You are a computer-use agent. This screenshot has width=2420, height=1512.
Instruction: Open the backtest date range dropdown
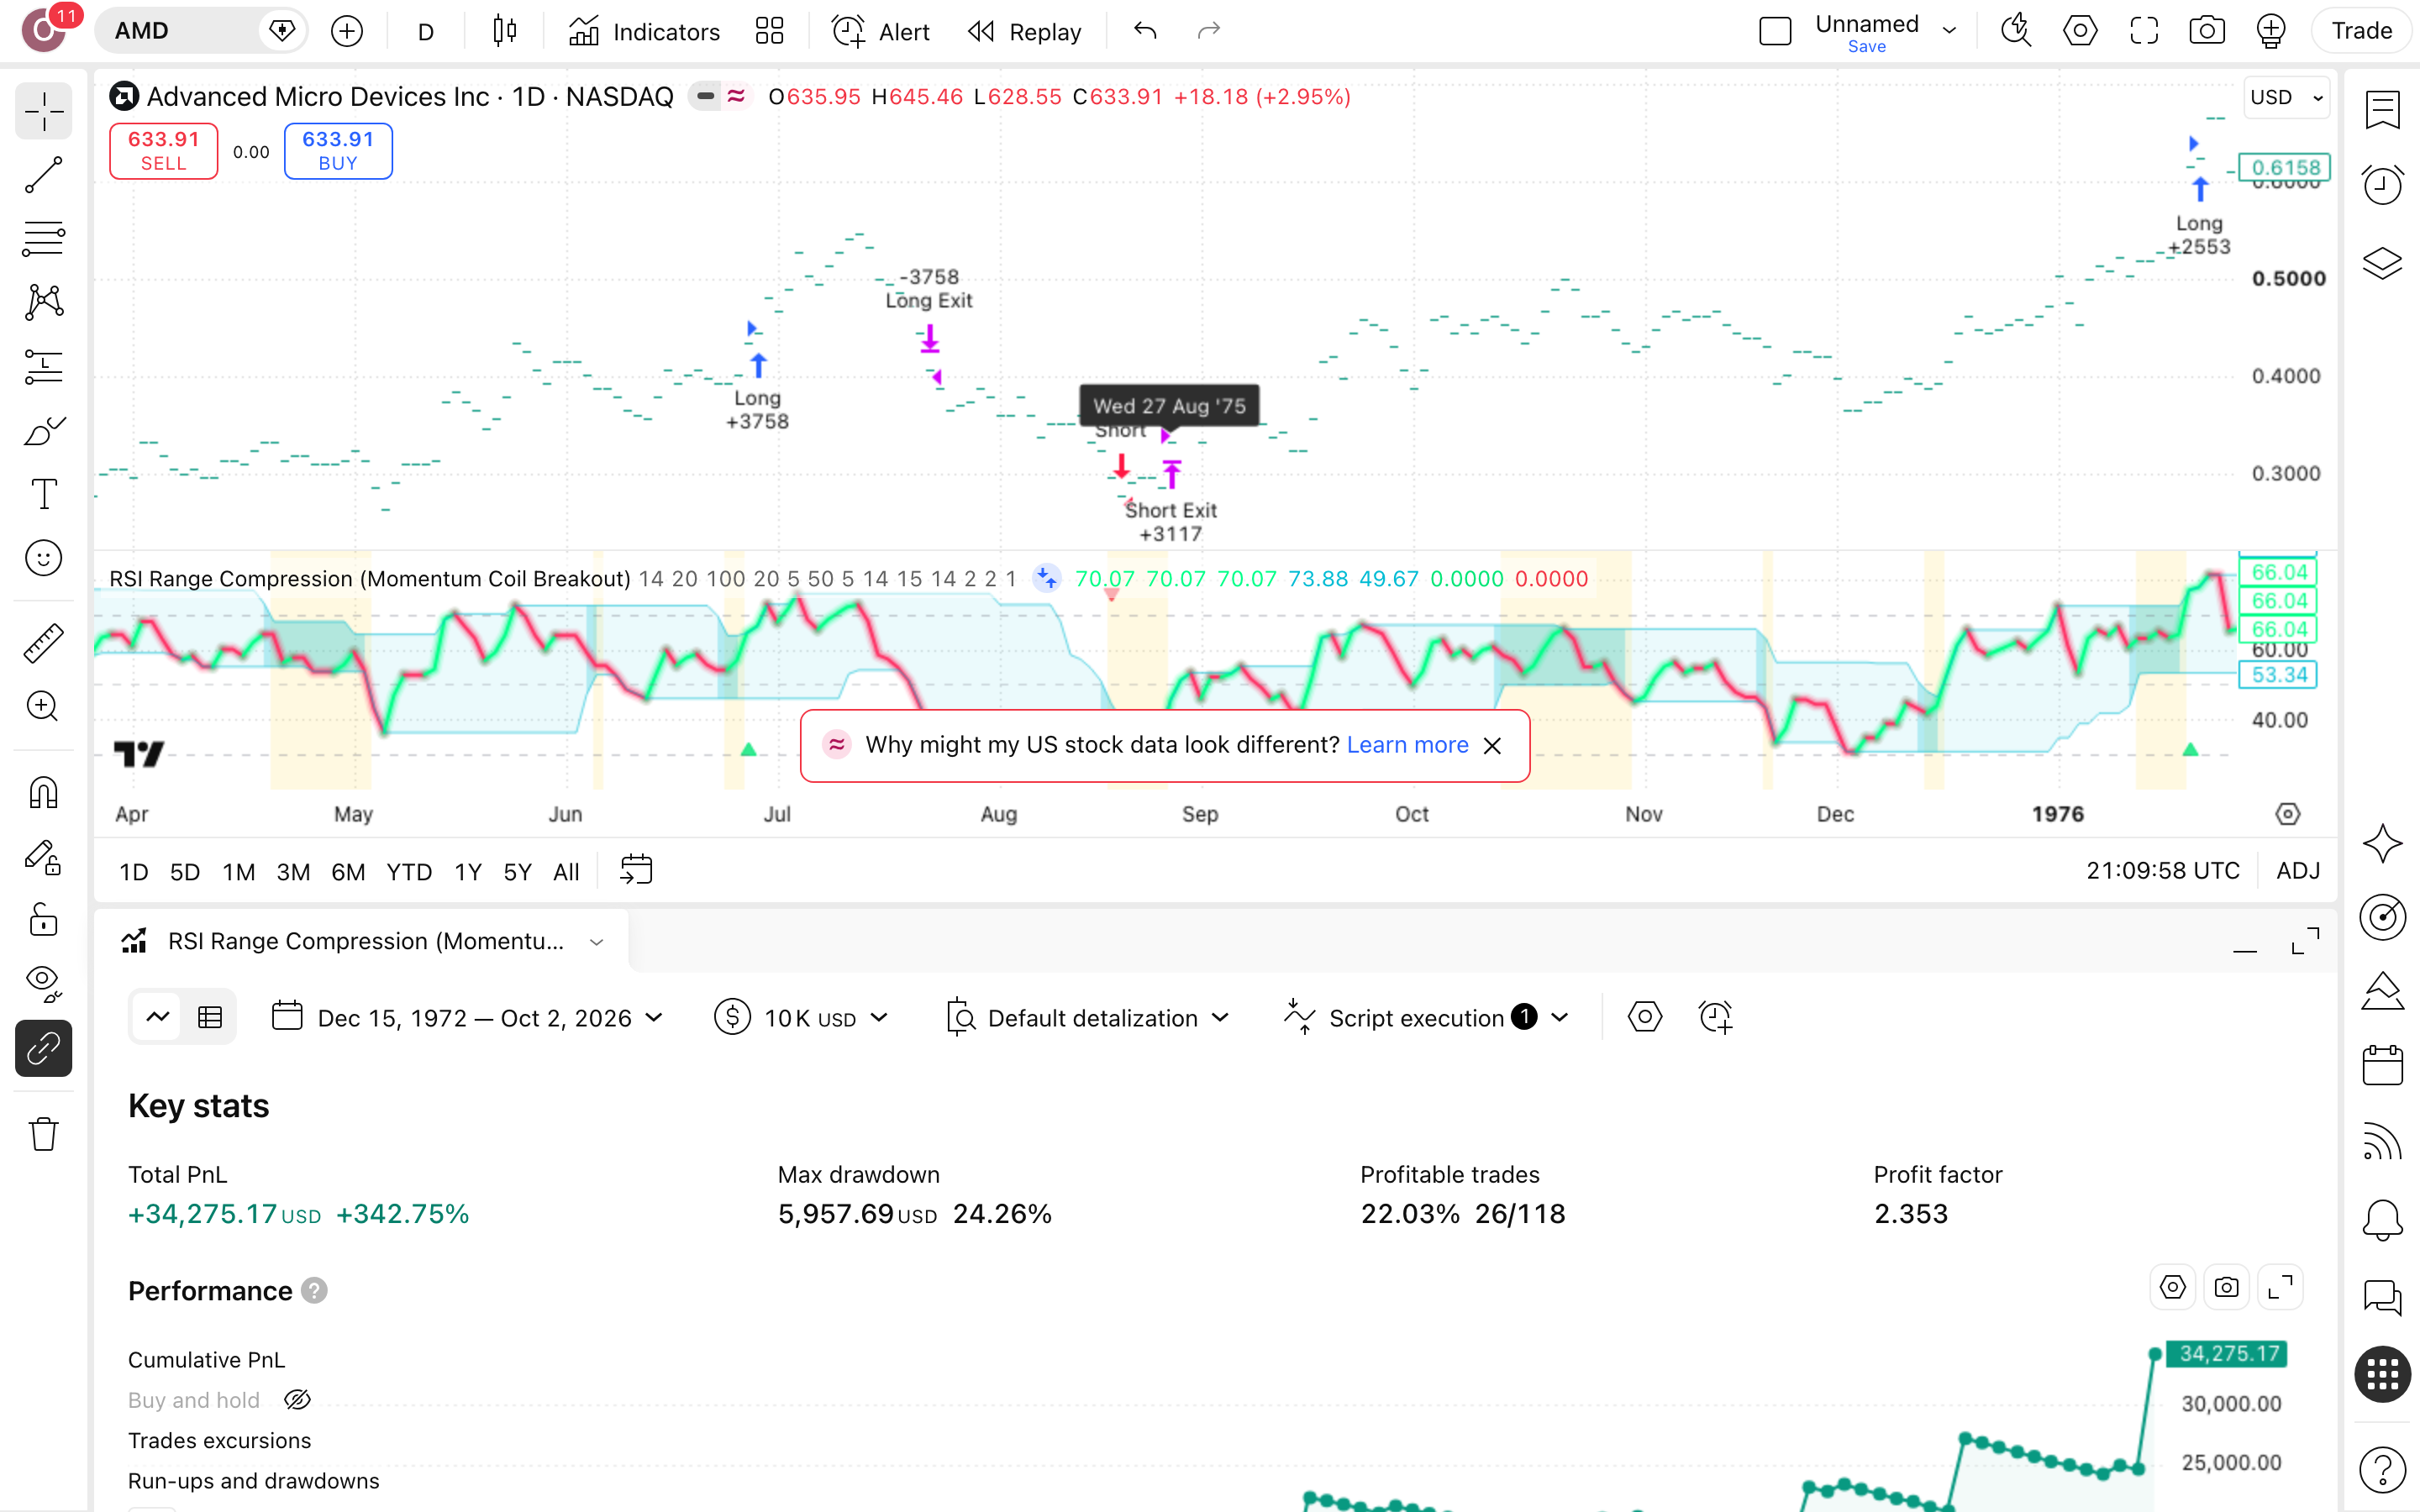pos(467,1018)
